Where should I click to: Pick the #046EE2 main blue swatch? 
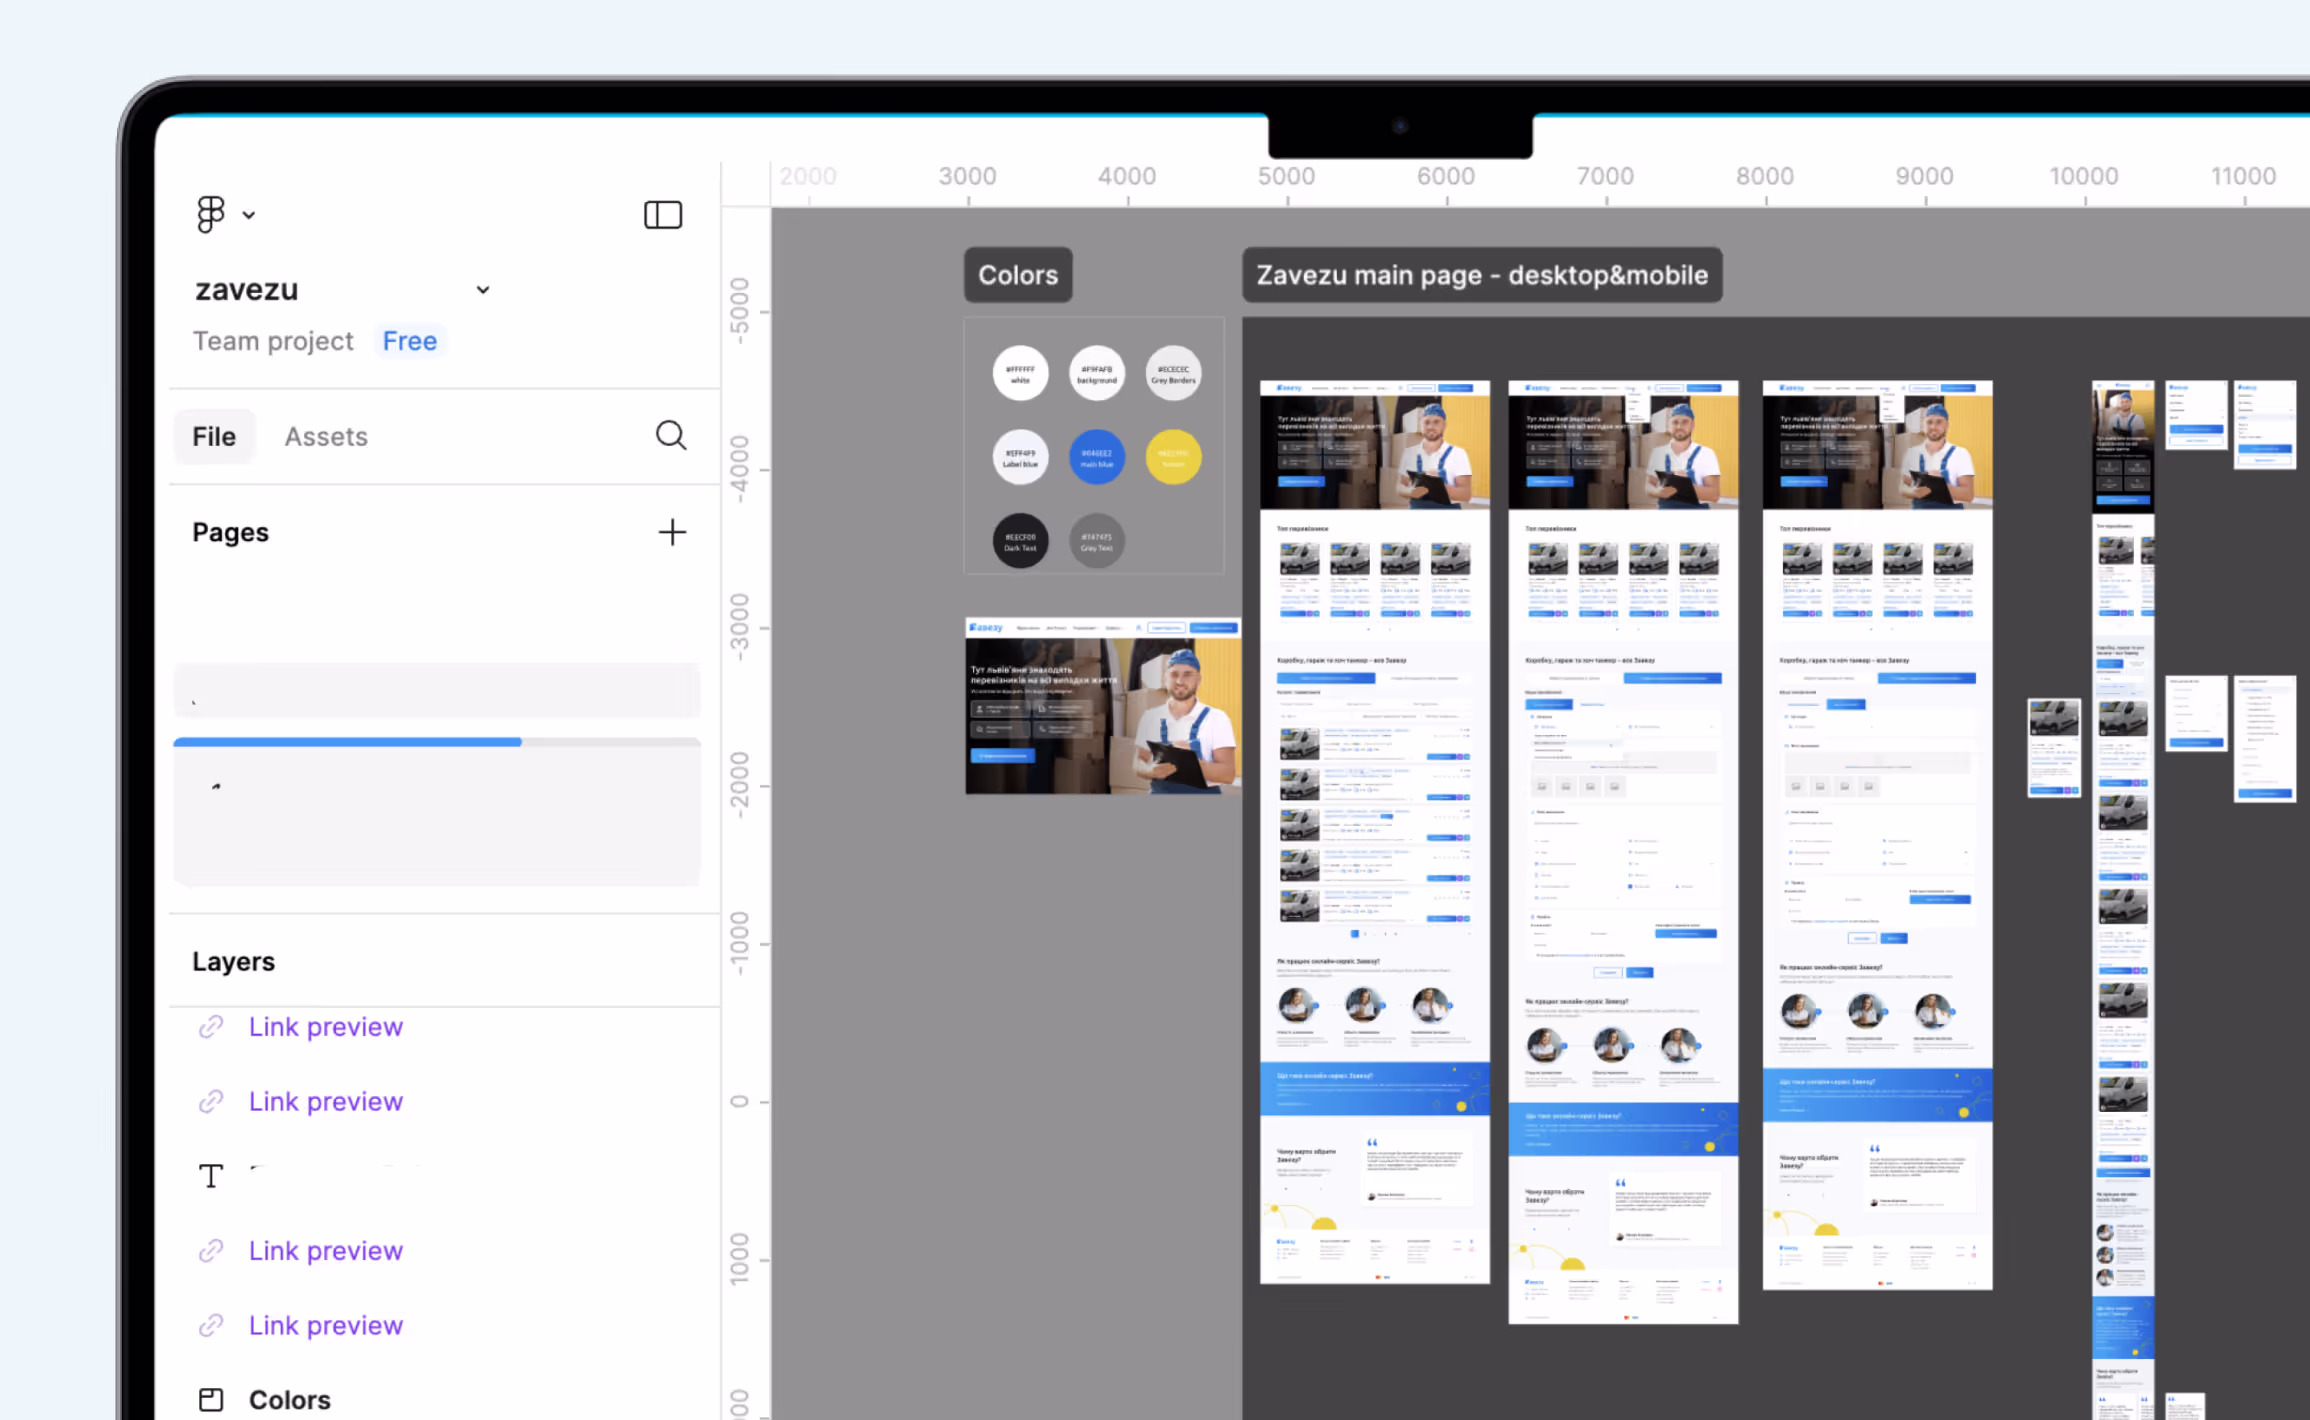point(1097,457)
